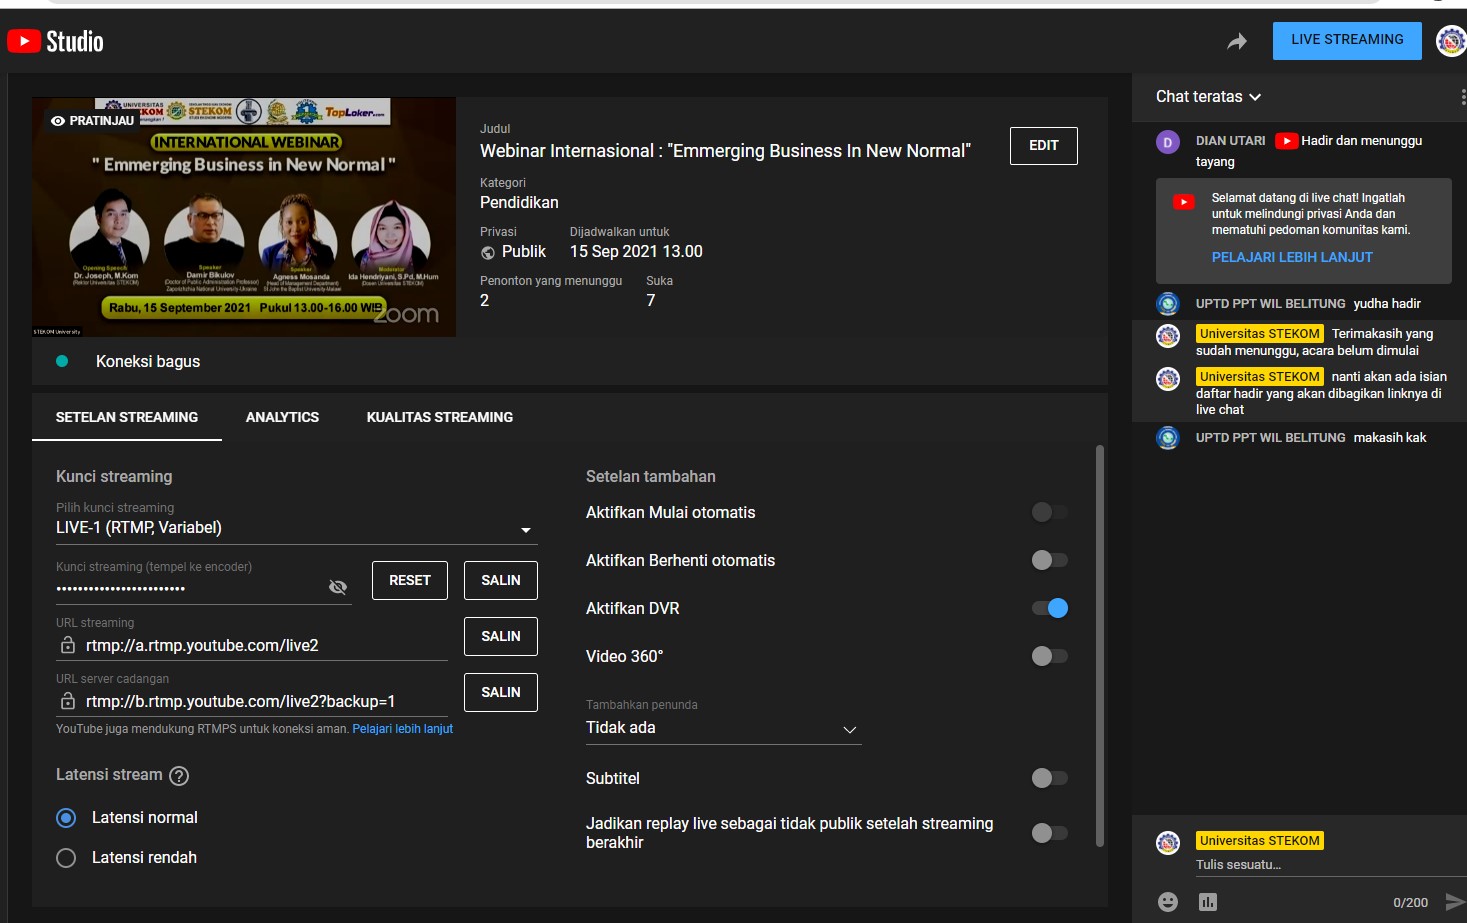This screenshot has width=1467, height=923.
Task: Copy the URL streaming with SALIN
Action: (x=501, y=636)
